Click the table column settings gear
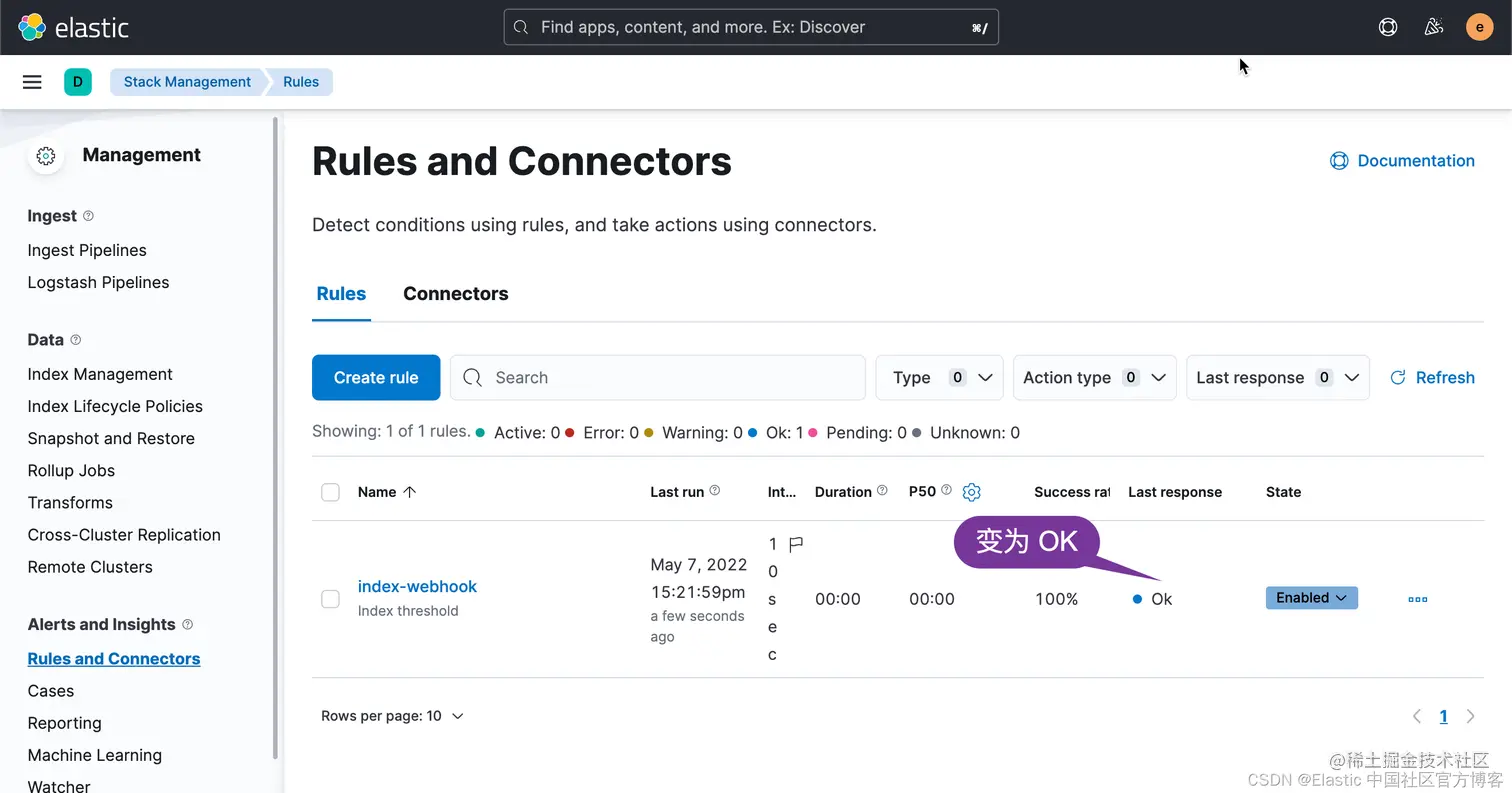The image size is (1512, 793). click(x=971, y=492)
